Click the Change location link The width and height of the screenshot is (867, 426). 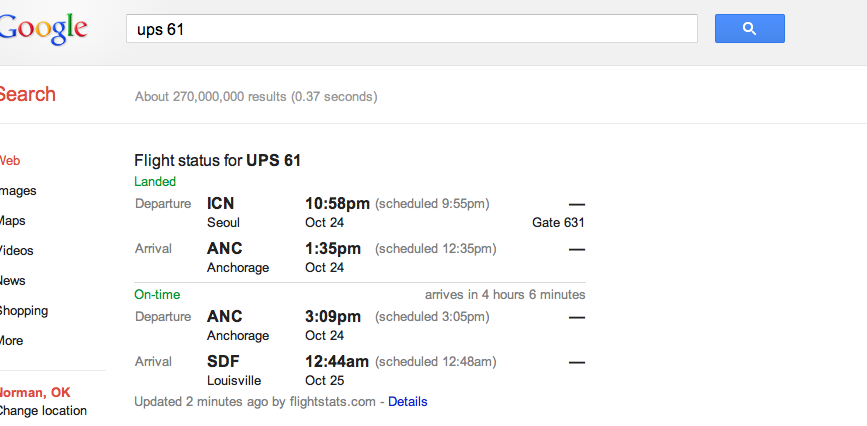pyautogui.click(x=43, y=411)
